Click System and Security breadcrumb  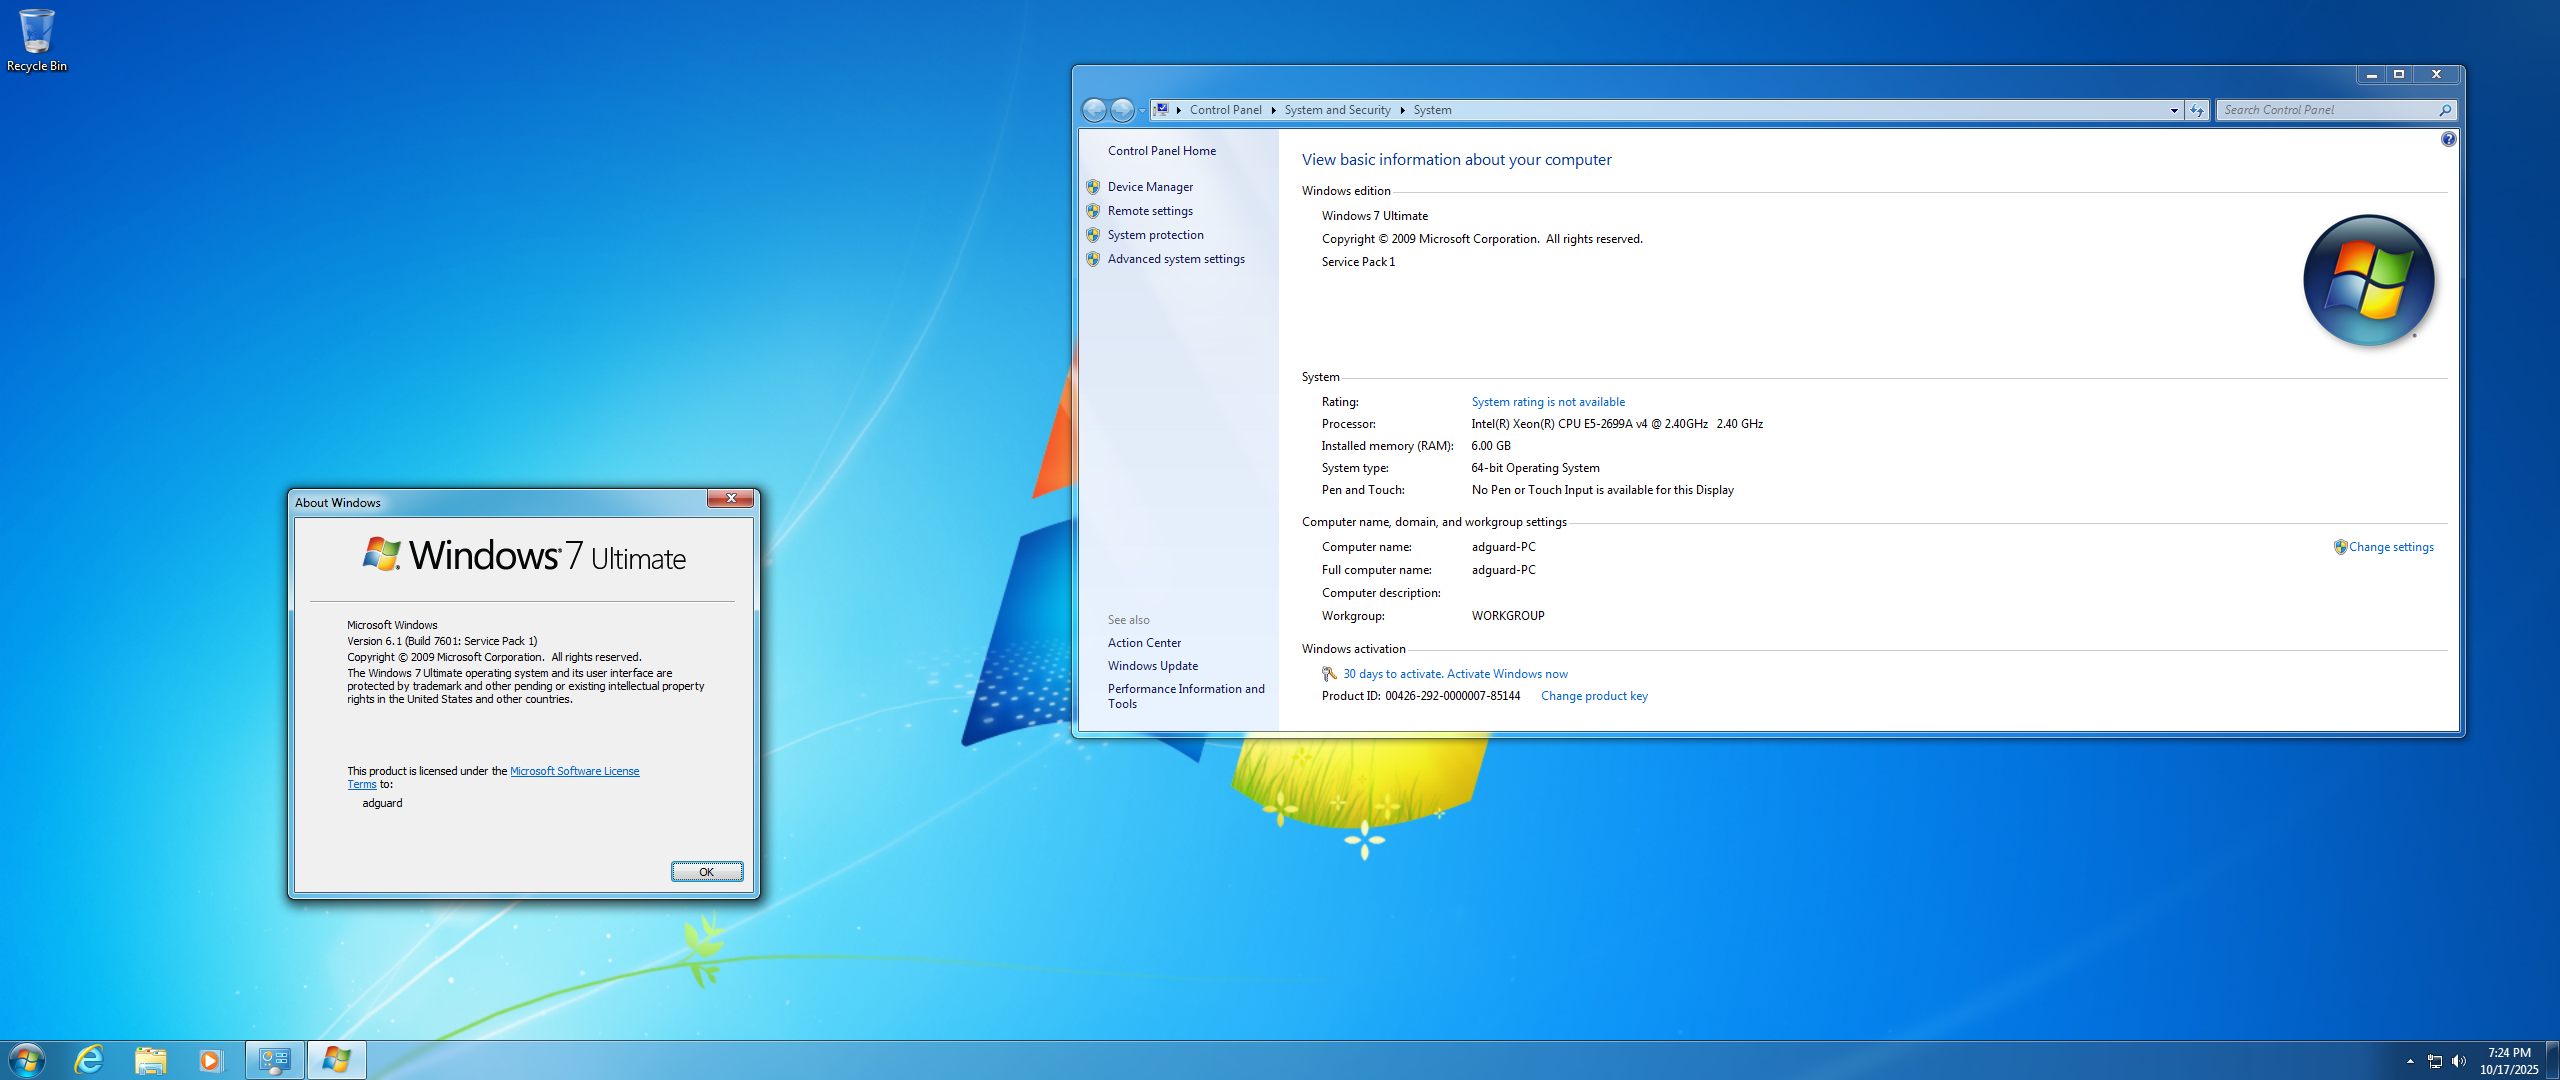(x=1337, y=110)
